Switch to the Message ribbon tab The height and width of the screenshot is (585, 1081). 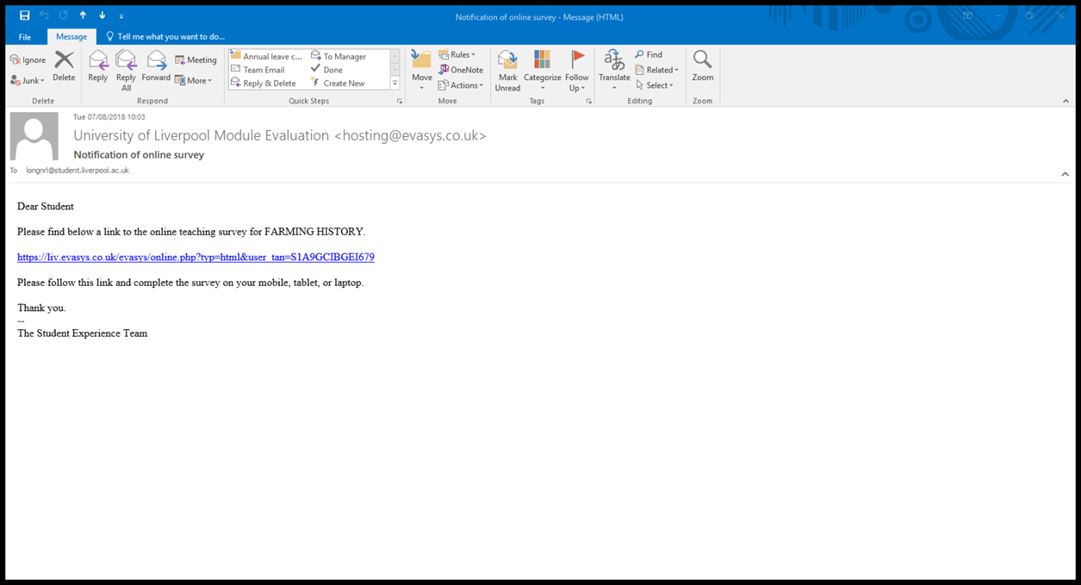pyautogui.click(x=72, y=37)
